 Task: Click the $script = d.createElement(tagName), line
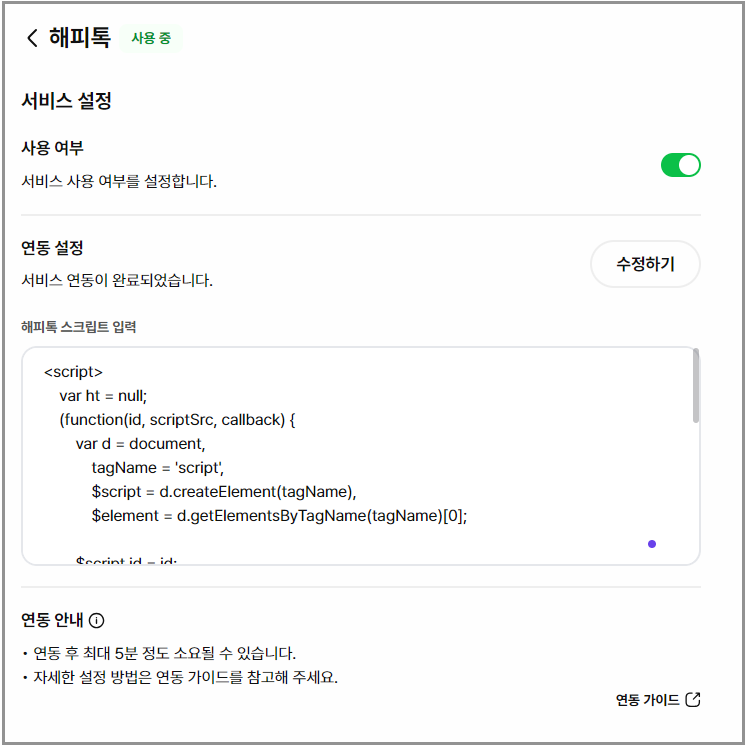(224, 491)
